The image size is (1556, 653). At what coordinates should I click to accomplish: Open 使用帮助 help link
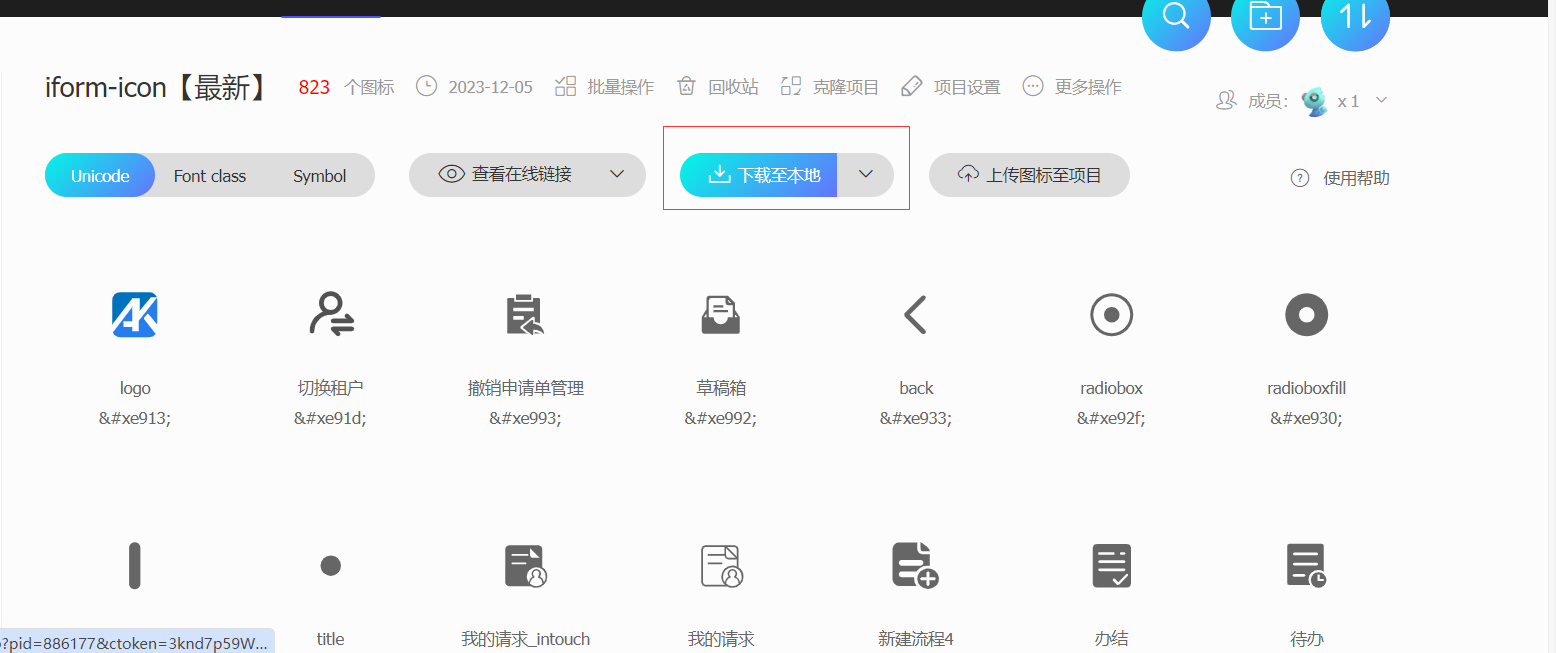pyautogui.click(x=1341, y=178)
